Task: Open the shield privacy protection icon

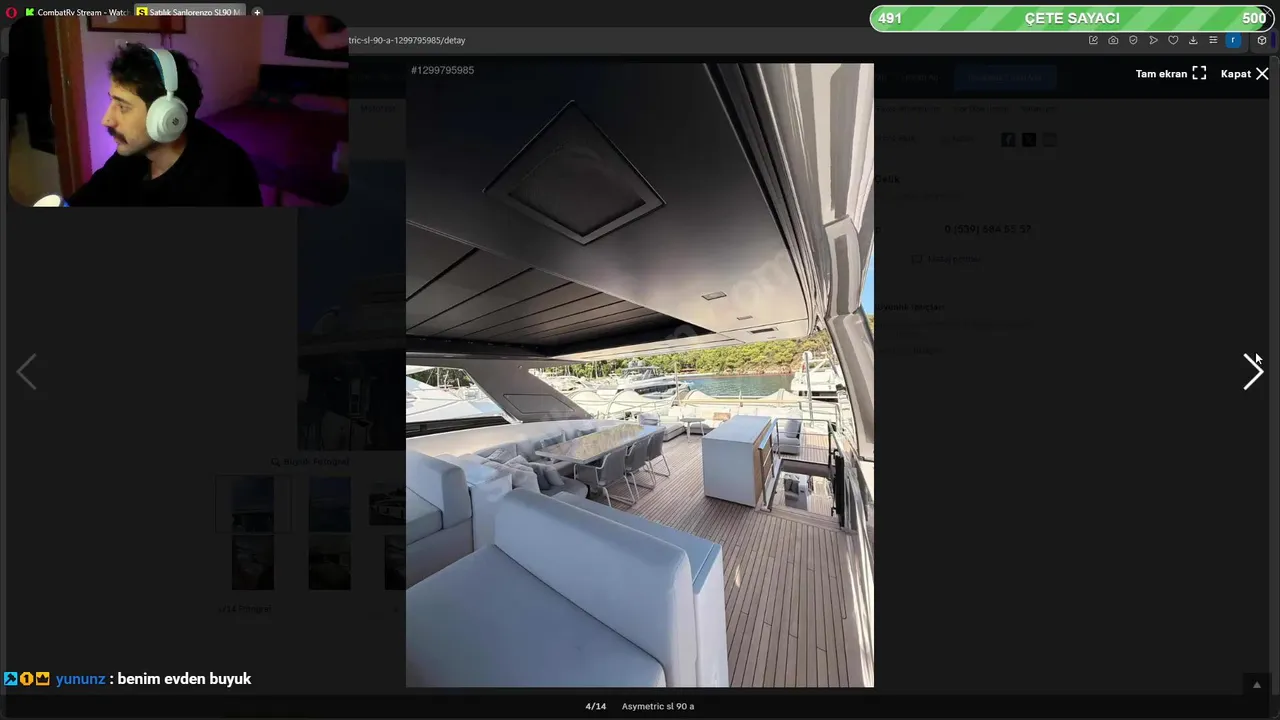Action: (1133, 40)
